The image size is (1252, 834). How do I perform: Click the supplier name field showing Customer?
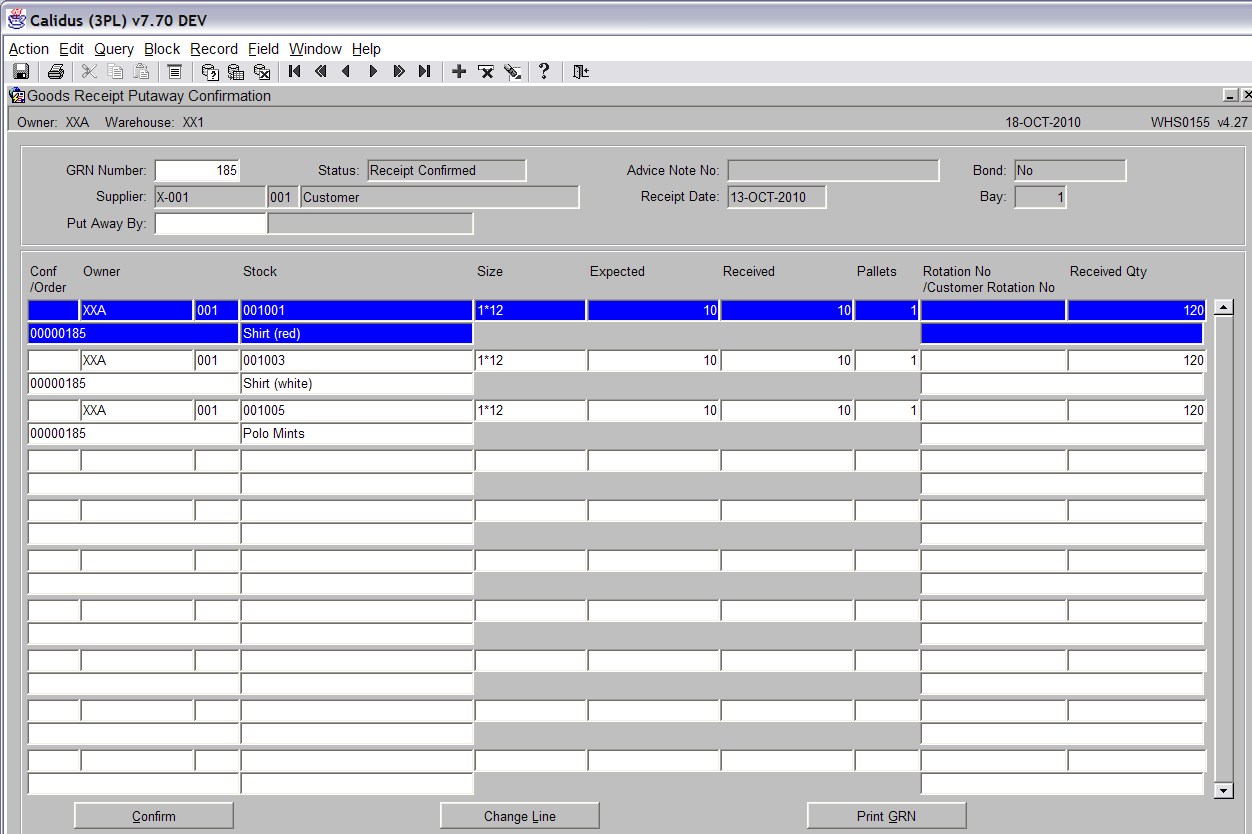pyautogui.click(x=439, y=197)
